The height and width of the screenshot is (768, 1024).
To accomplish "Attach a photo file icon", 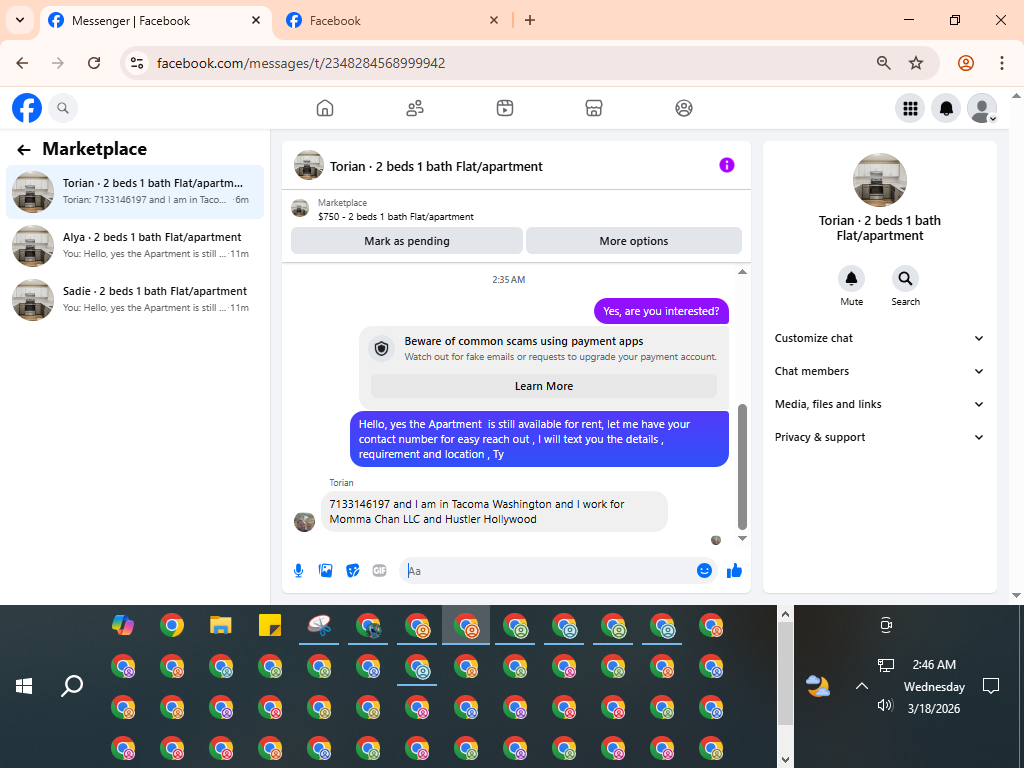I will coord(325,571).
